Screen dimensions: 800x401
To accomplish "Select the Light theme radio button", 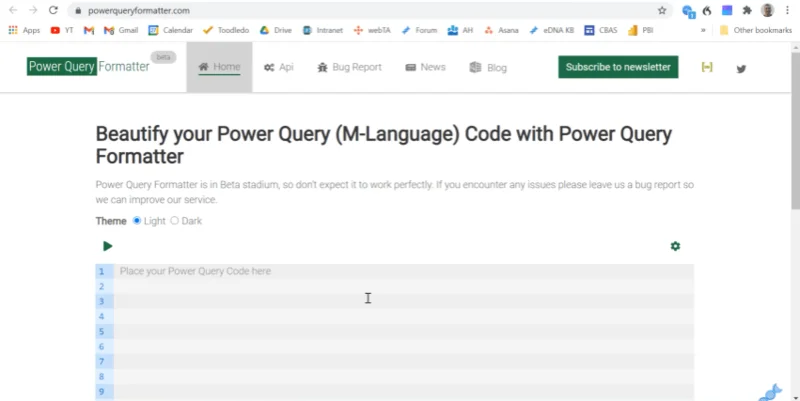I will pyautogui.click(x=137, y=220).
